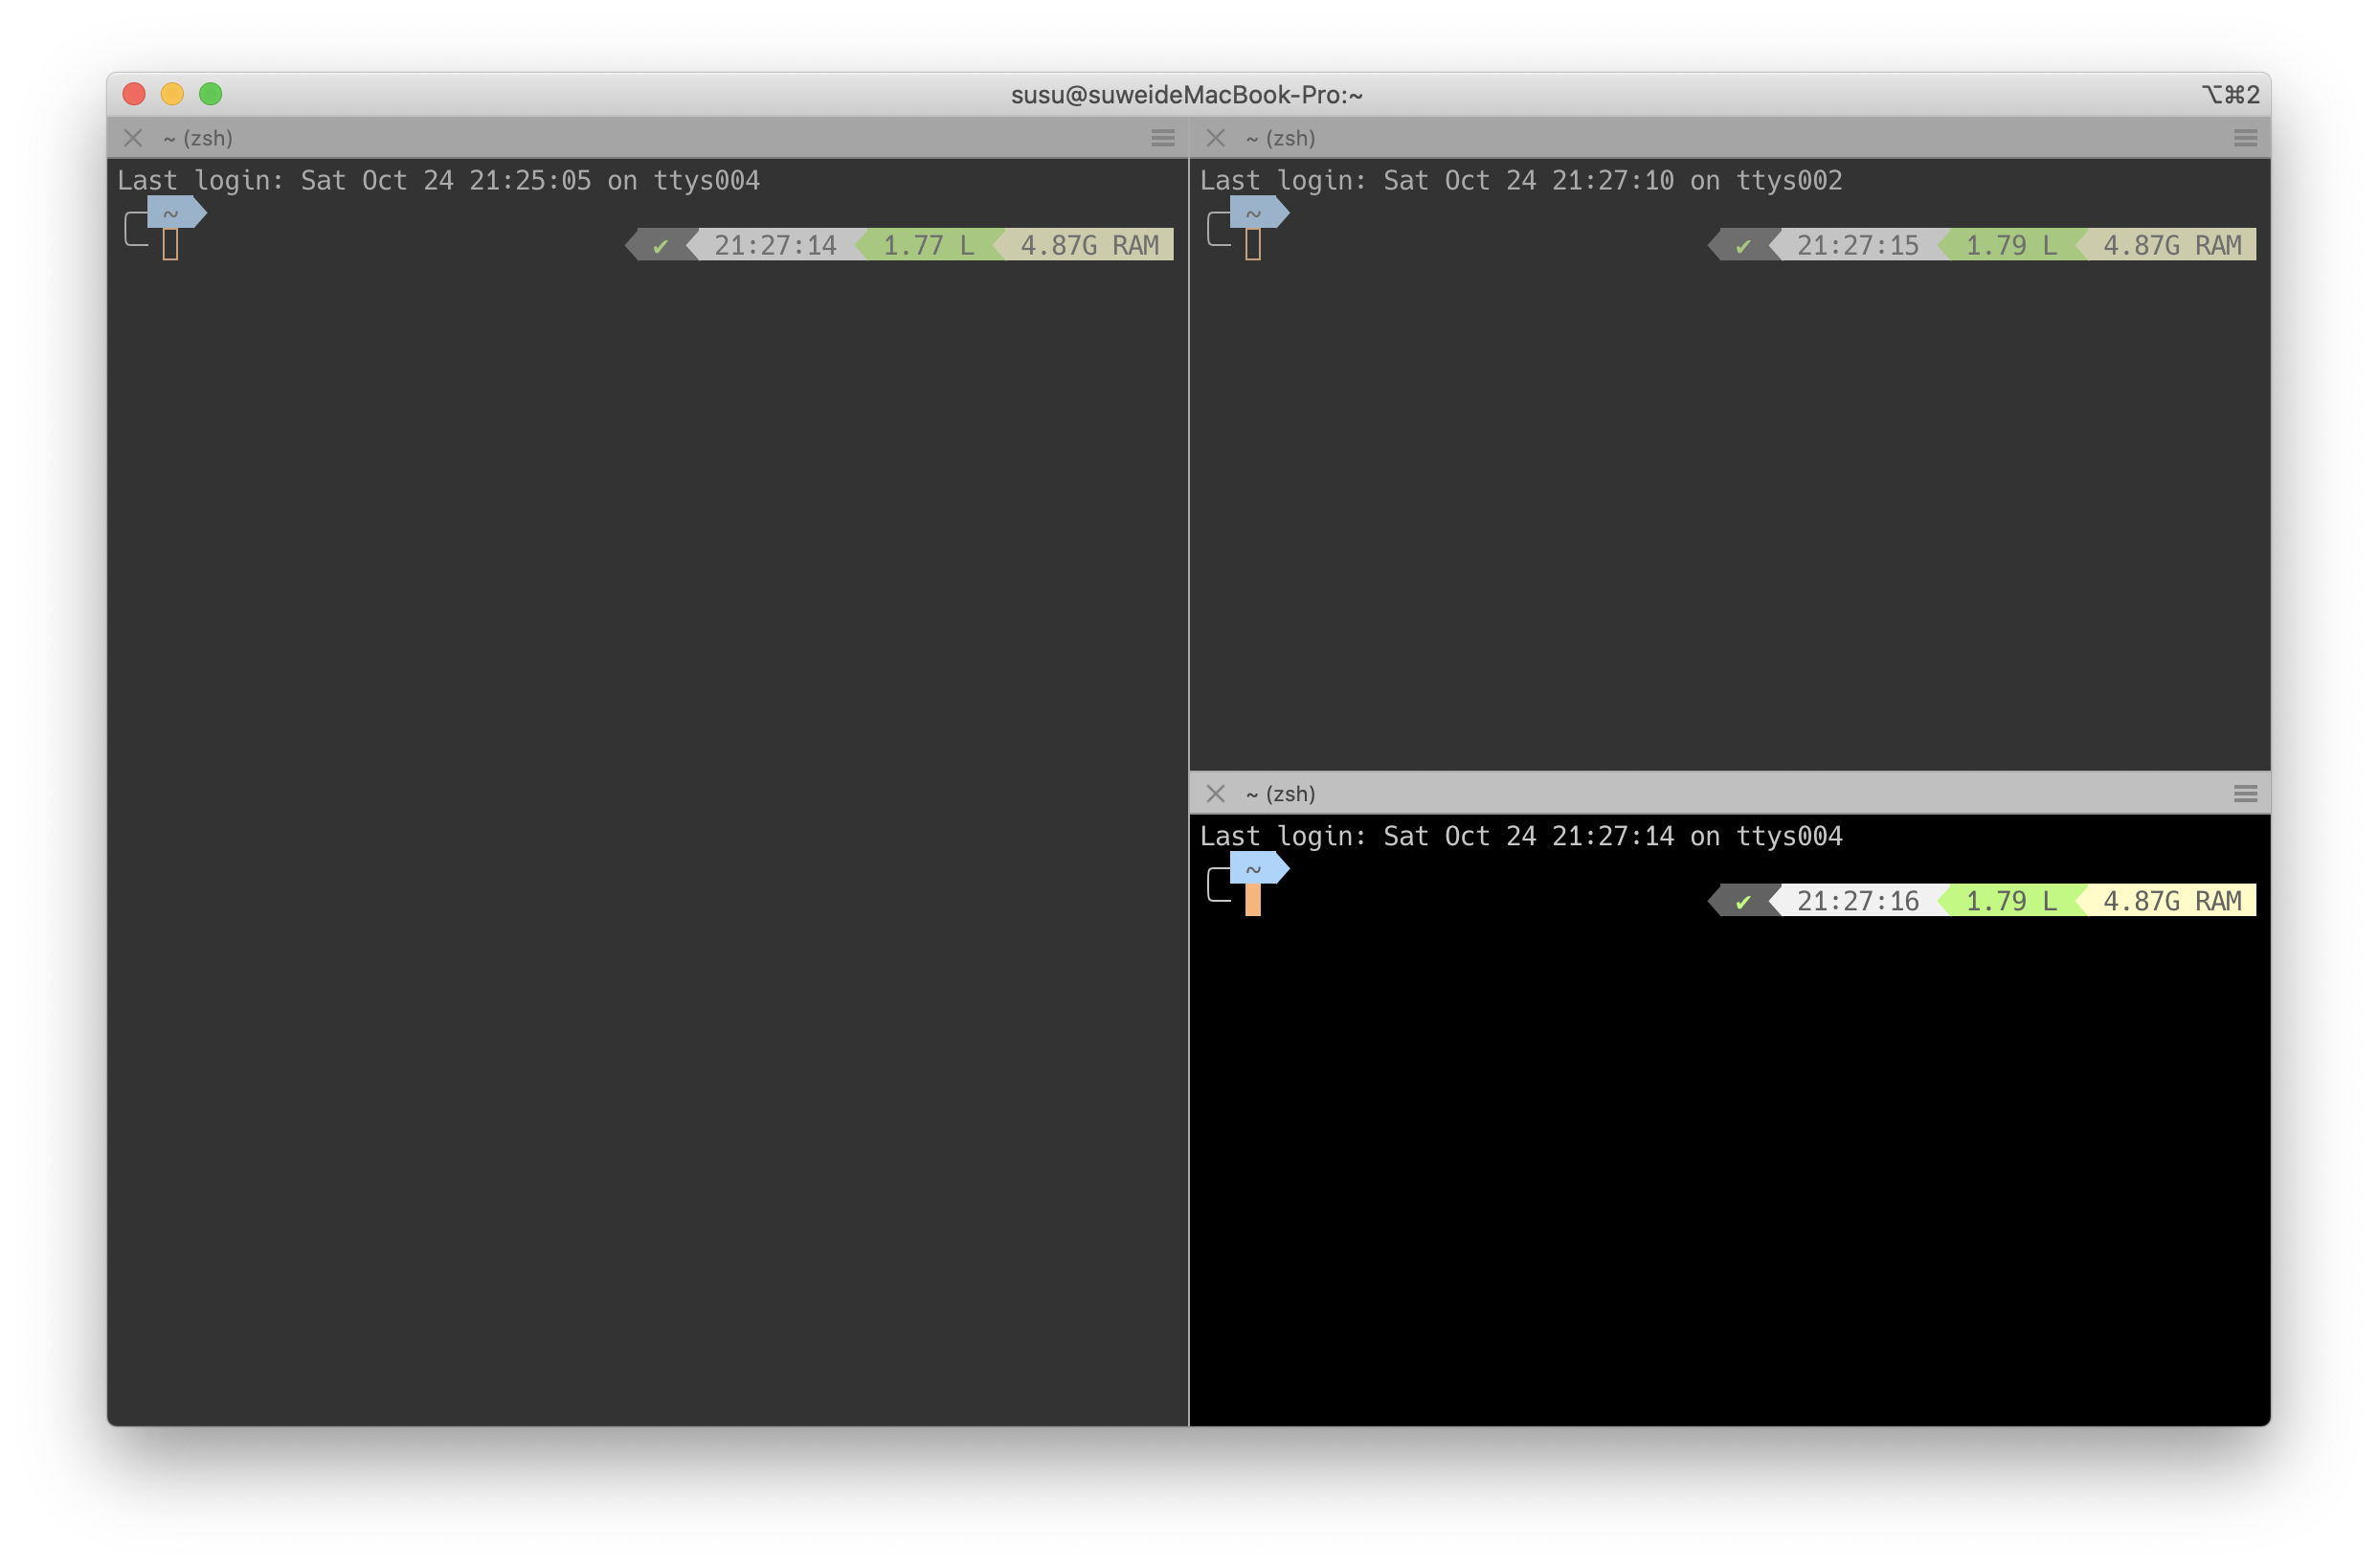Click the home directory ~ segment in top-right pane

[x=1258, y=212]
